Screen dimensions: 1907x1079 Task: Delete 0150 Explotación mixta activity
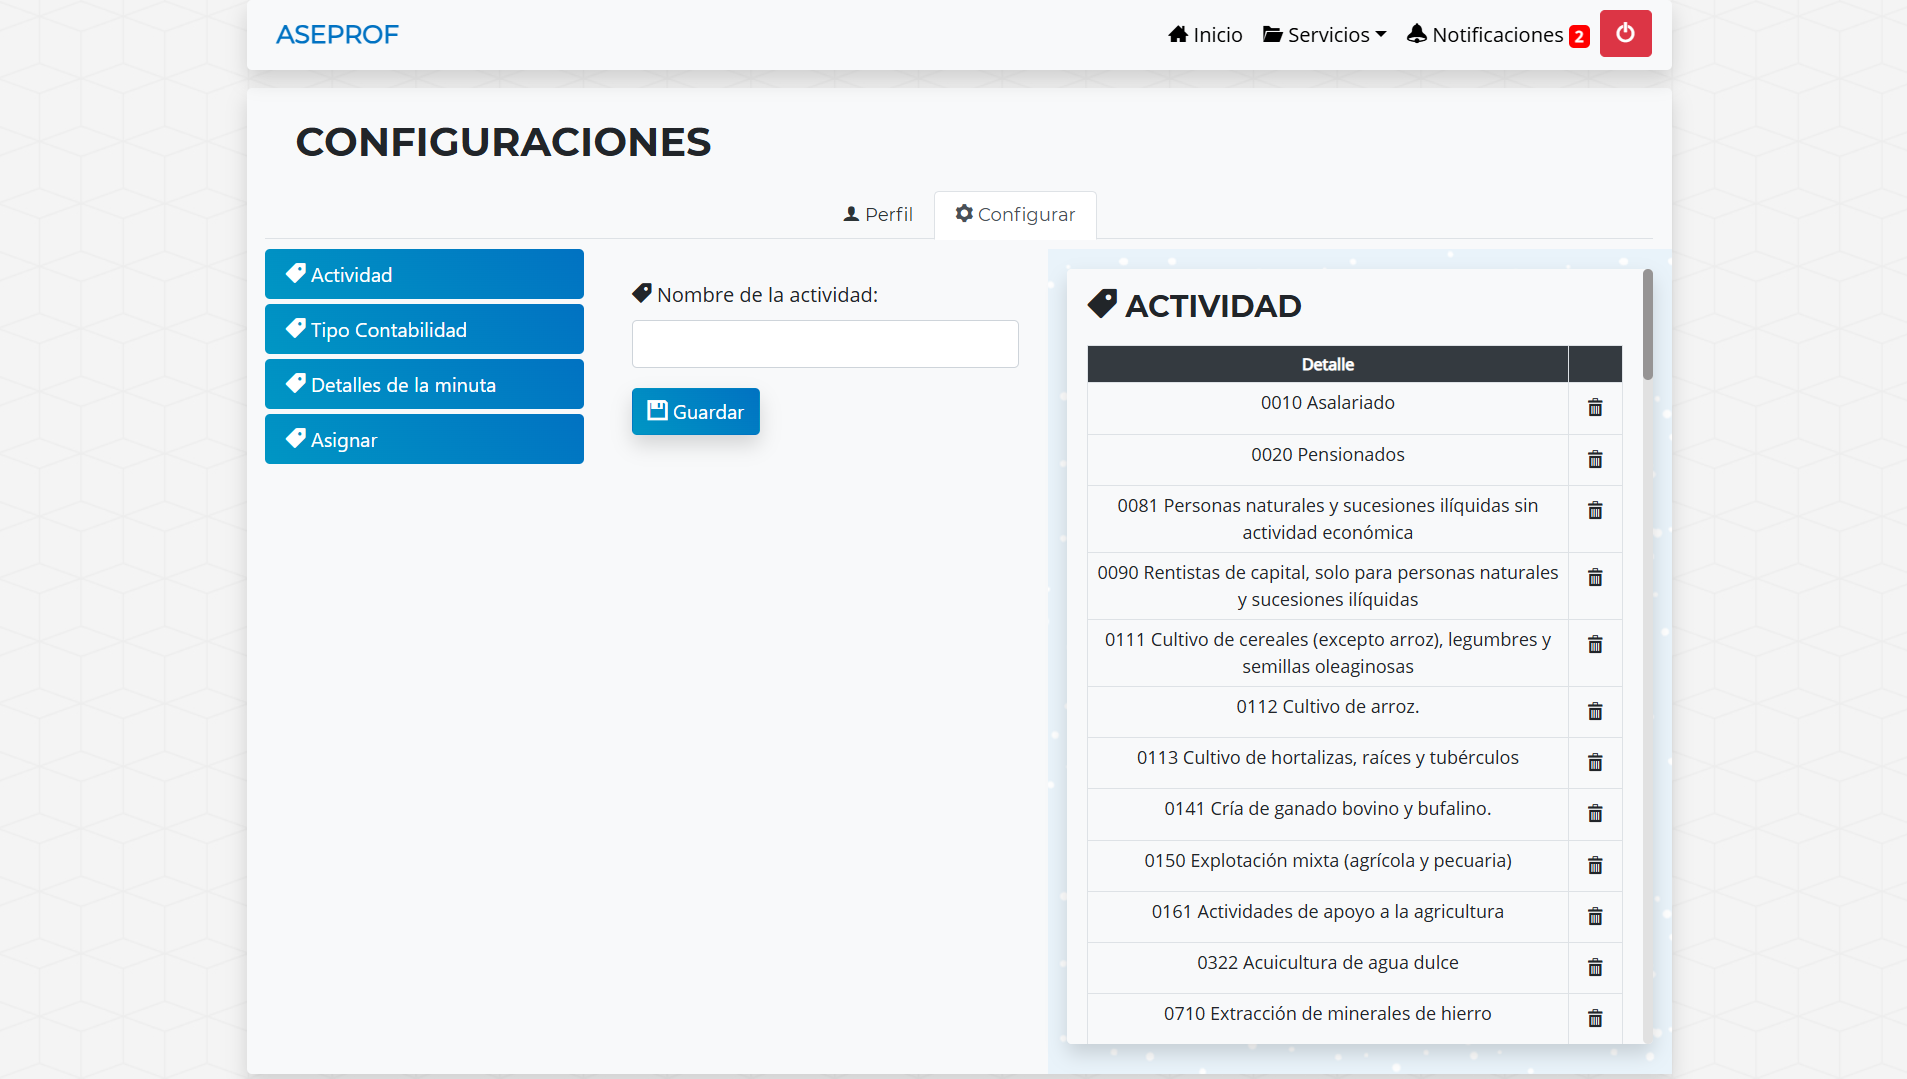[1595, 865]
